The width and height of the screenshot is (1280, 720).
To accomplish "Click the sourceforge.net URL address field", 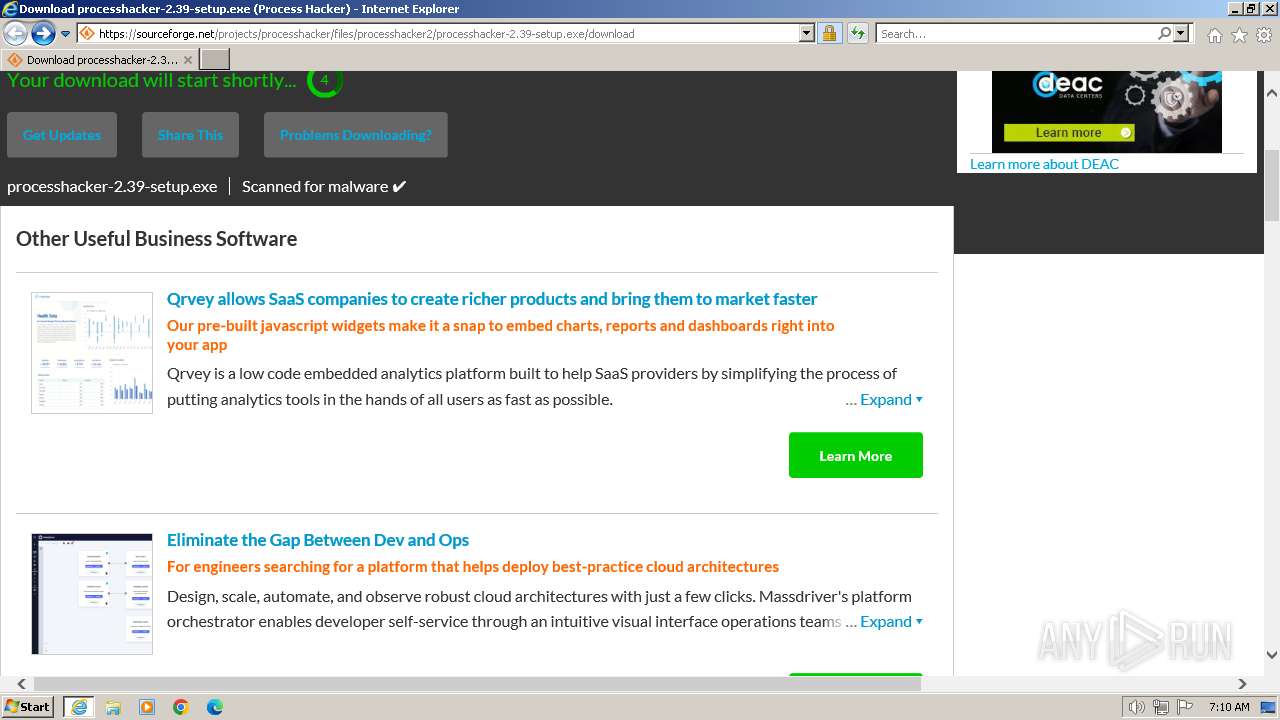I will (x=438, y=34).
